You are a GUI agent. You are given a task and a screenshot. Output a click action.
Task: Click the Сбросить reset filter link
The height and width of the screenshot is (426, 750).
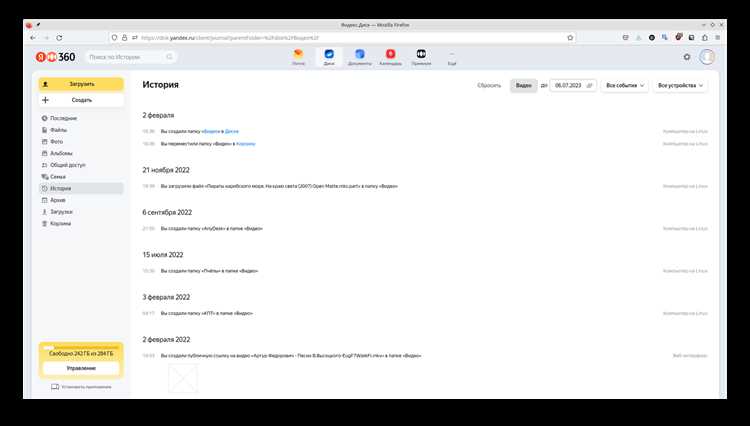(489, 86)
